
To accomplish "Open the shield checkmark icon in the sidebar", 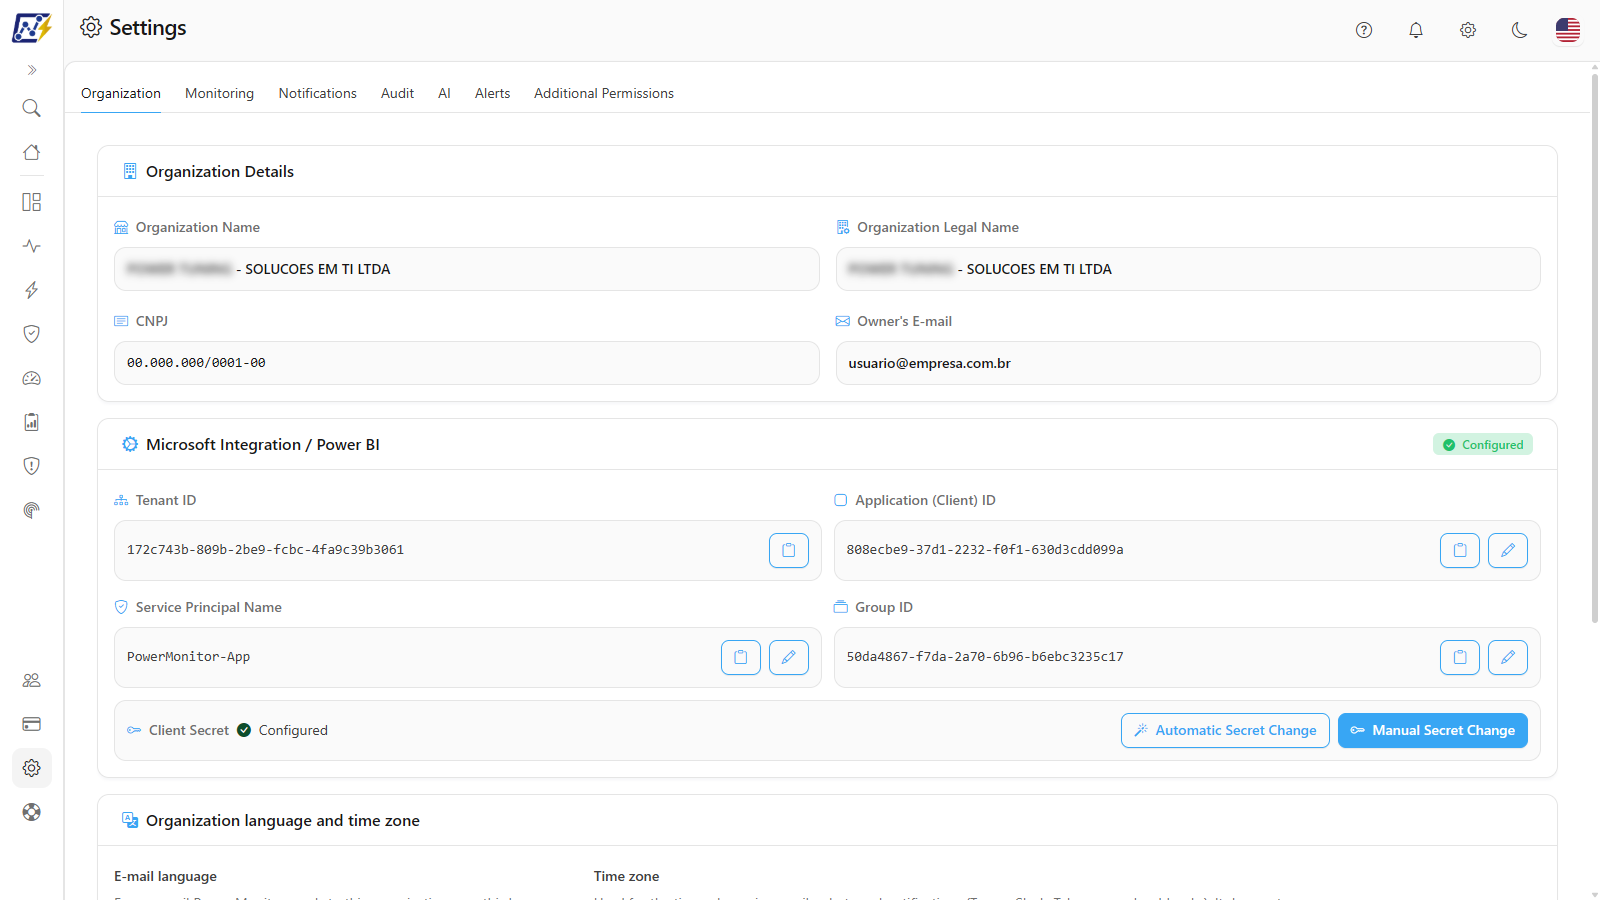I will 32,334.
